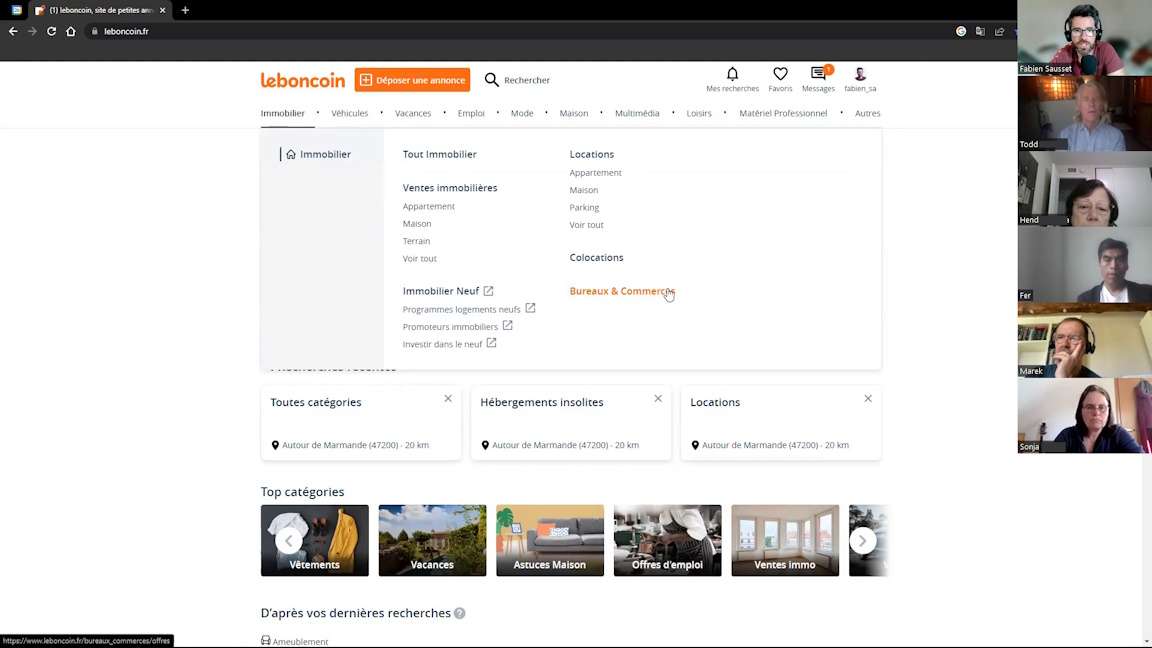
Task: Choose Appartement under Ventes immobilières
Action: coord(428,206)
